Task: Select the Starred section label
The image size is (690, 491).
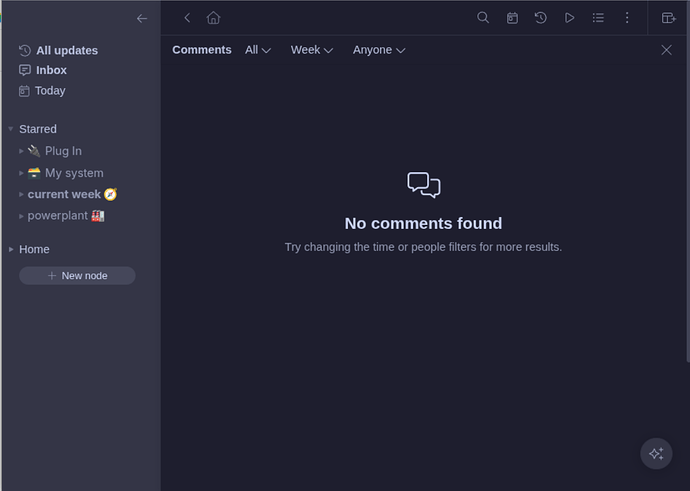Action: pyautogui.click(x=38, y=129)
